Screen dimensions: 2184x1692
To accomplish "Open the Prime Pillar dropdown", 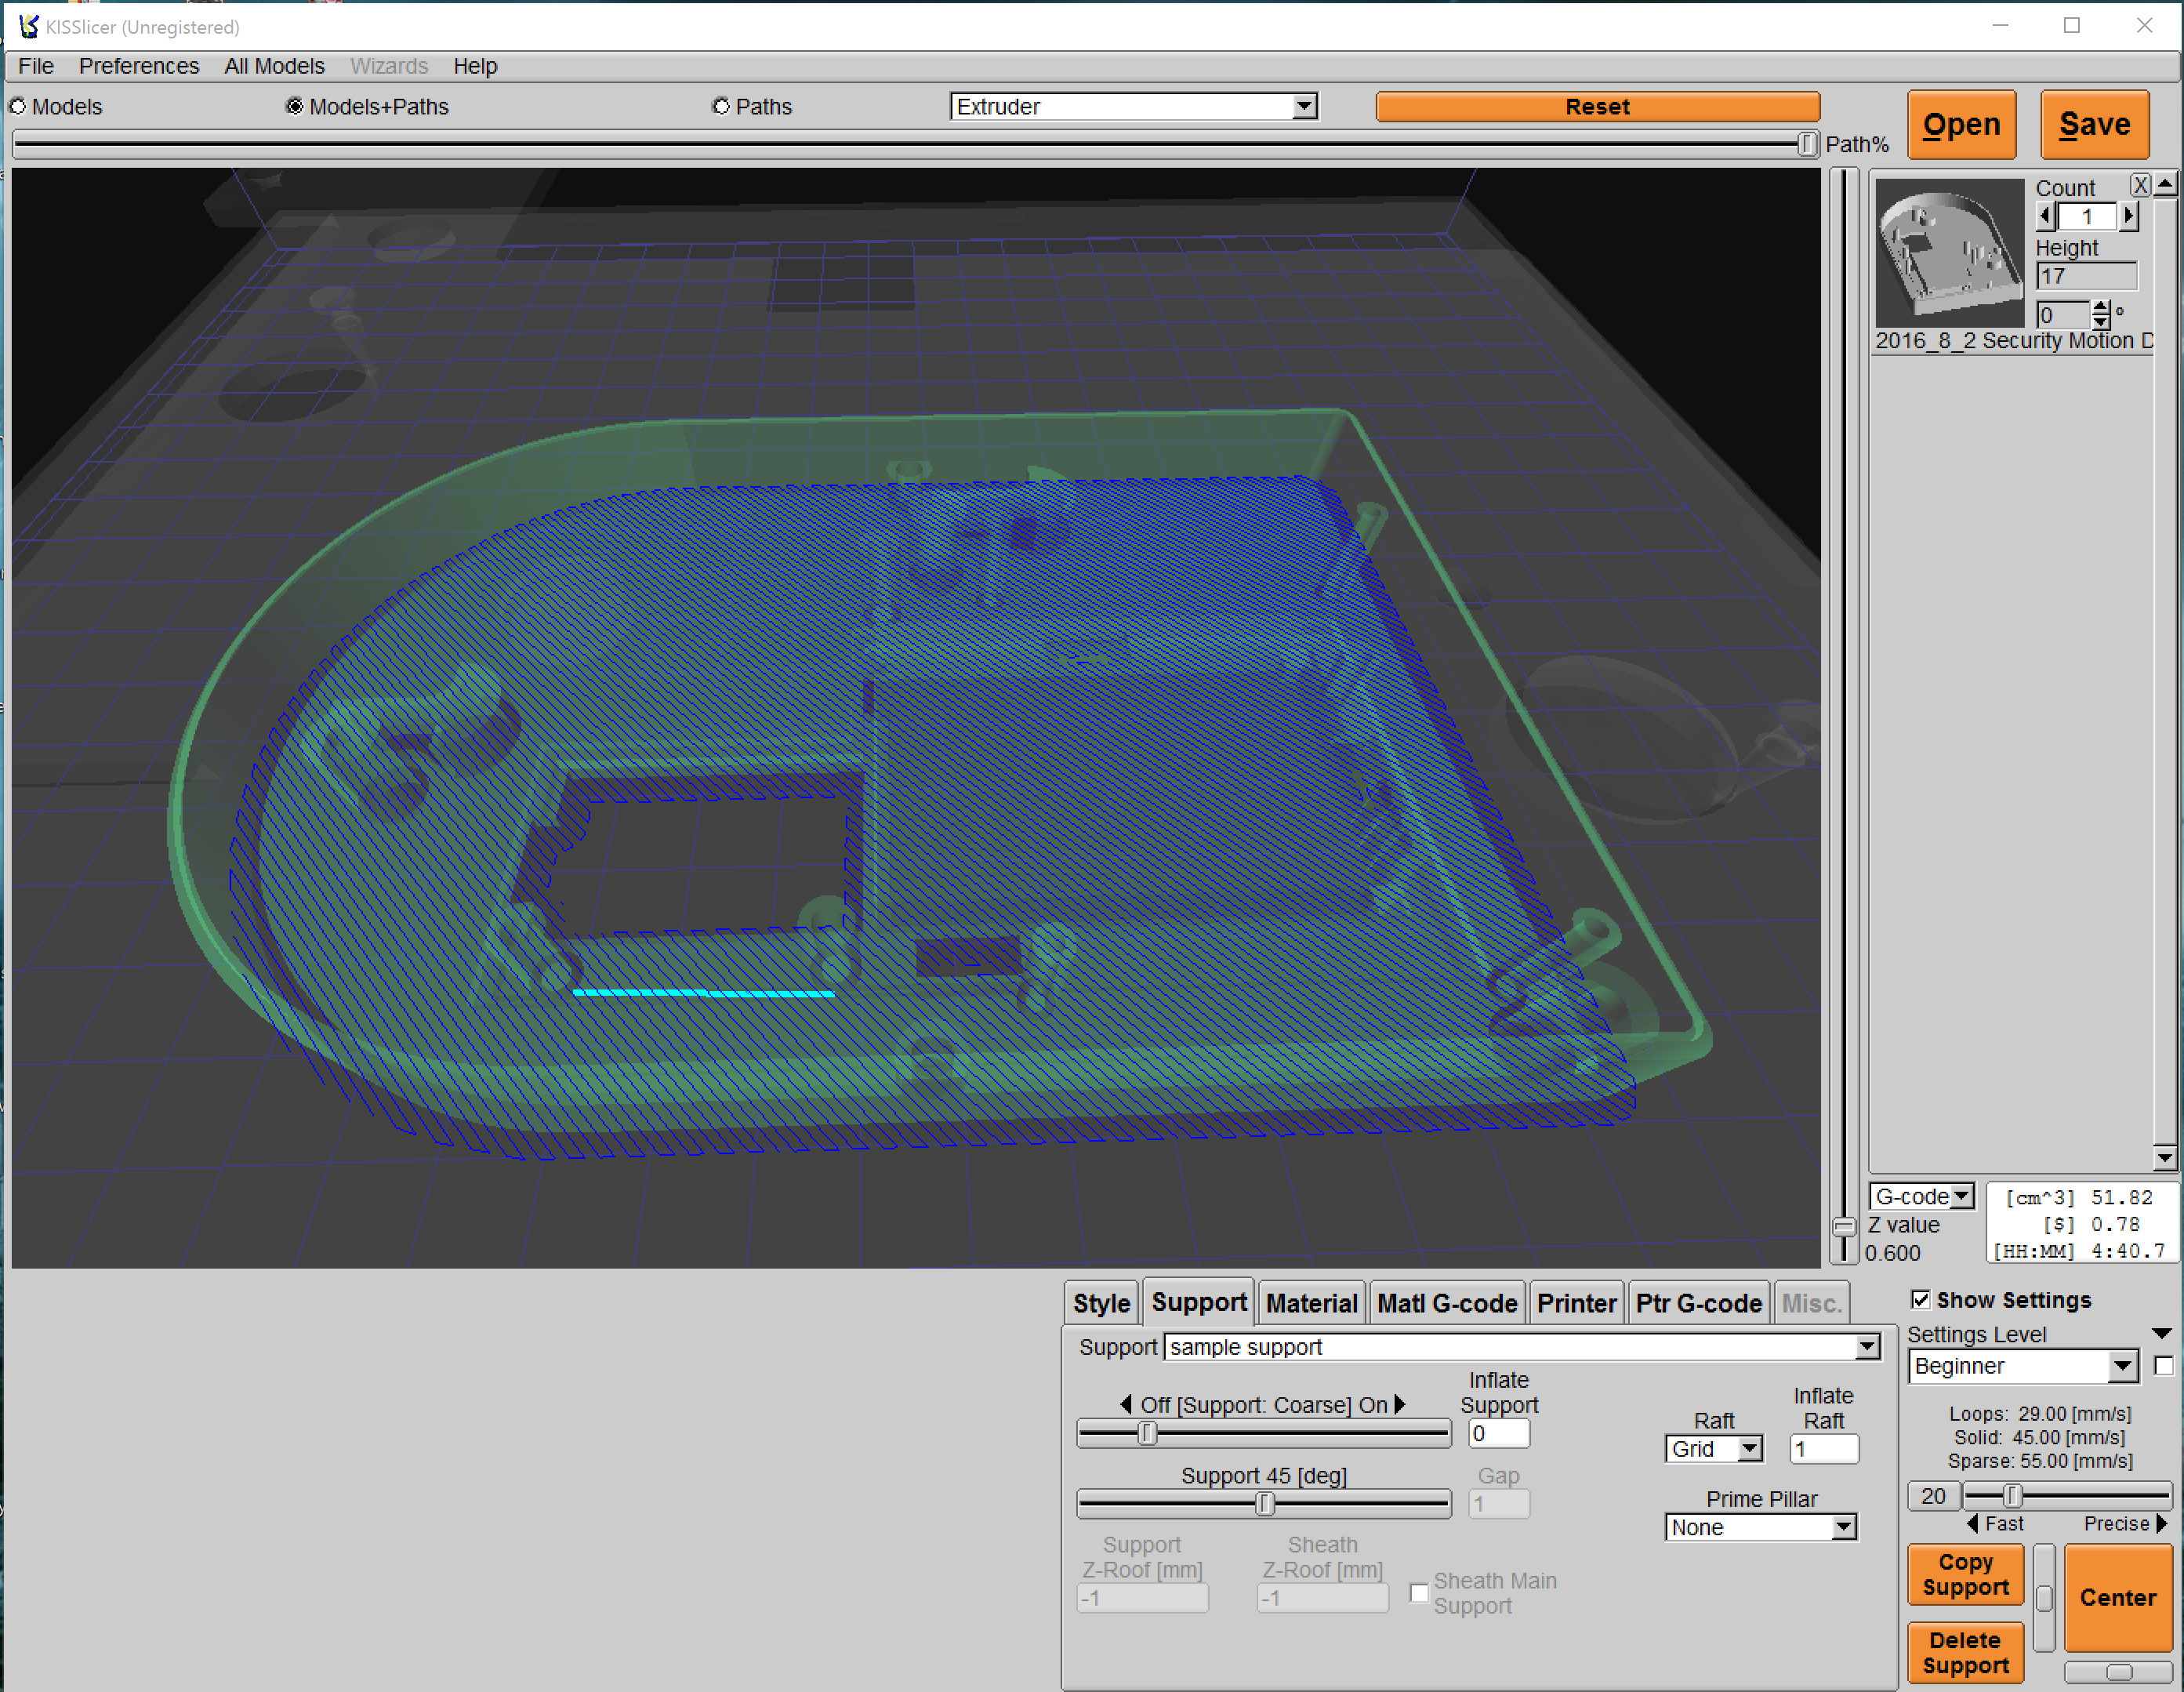I will (x=1761, y=1527).
